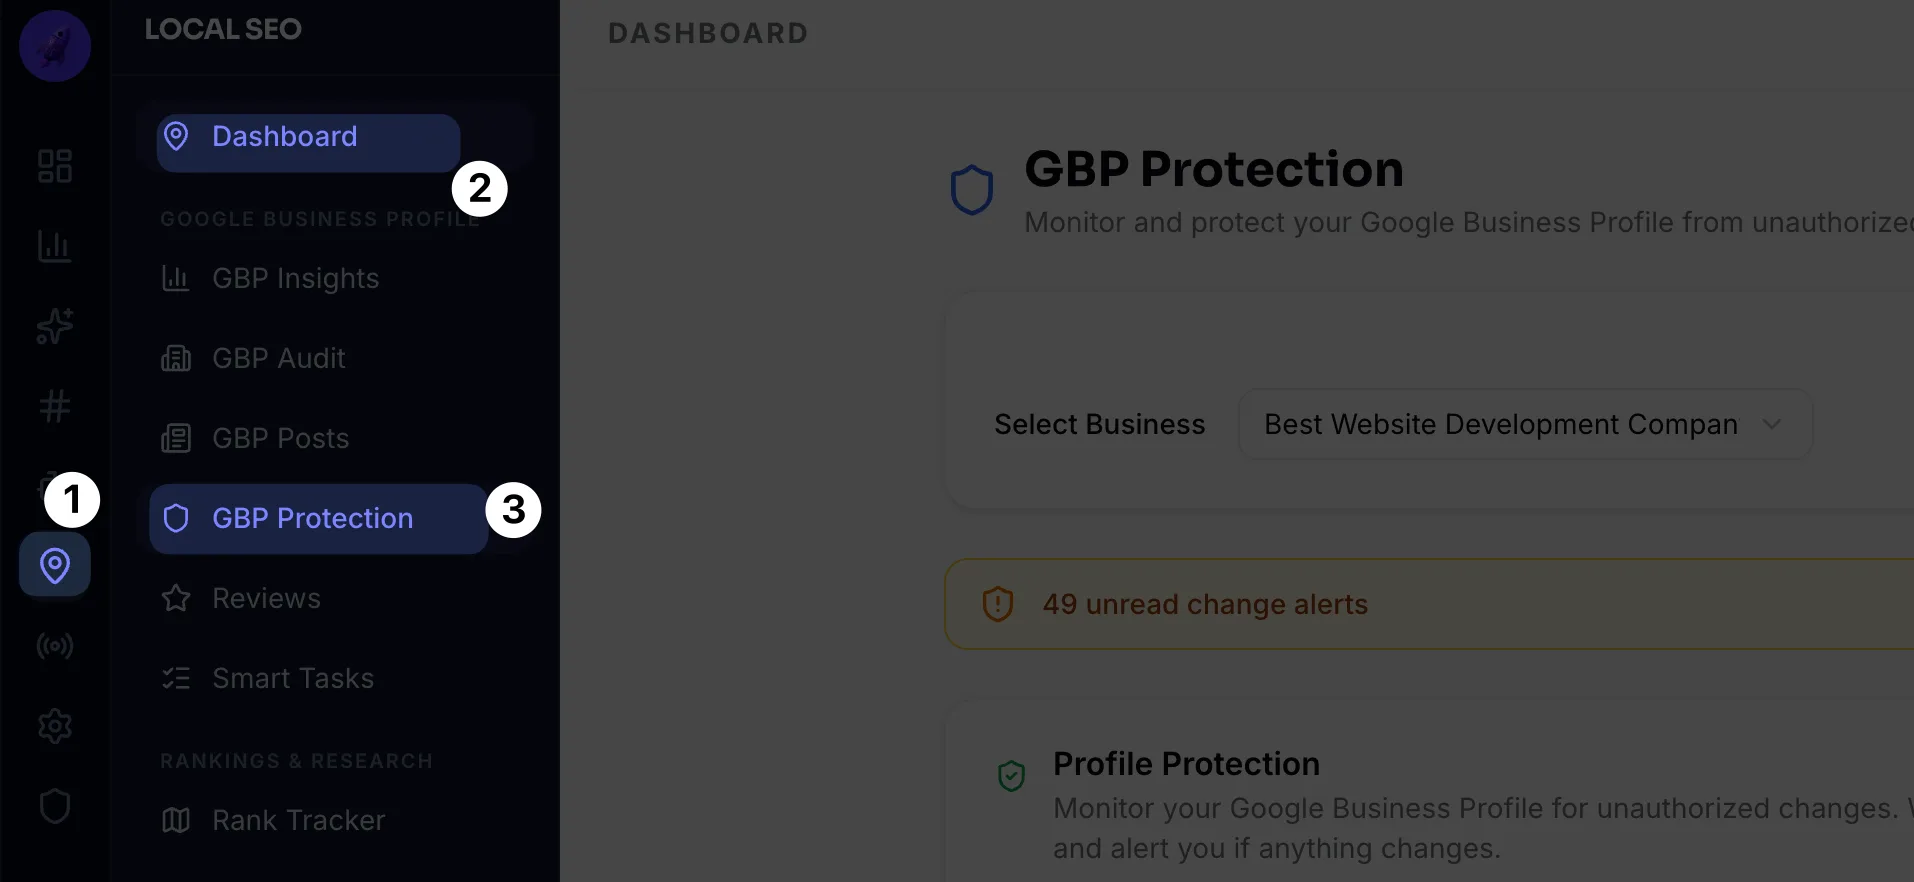Open the hashtag icon in left rail
Image resolution: width=1914 pixels, height=882 pixels.
(55, 406)
